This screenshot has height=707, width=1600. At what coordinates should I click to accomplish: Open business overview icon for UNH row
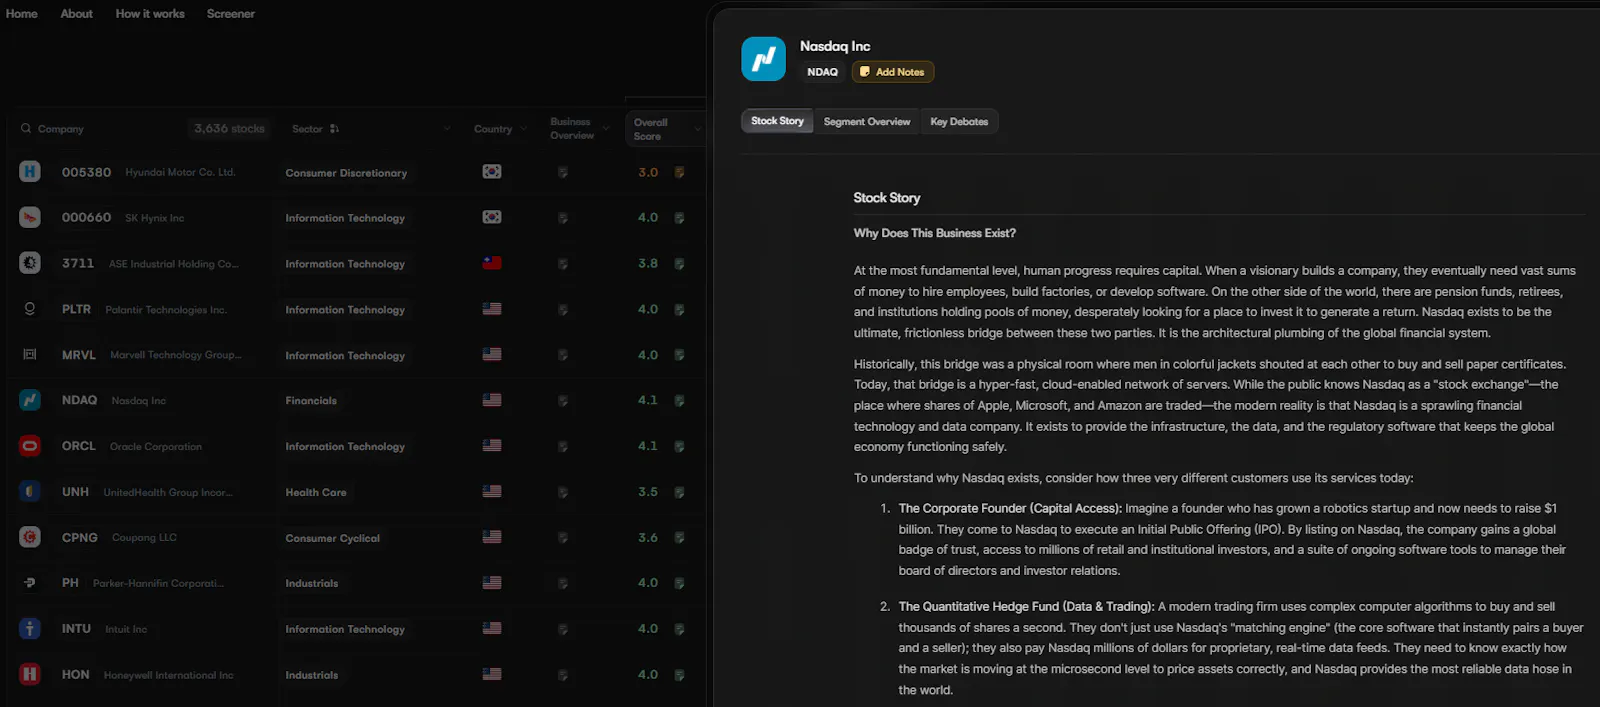click(x=563, y=492)
